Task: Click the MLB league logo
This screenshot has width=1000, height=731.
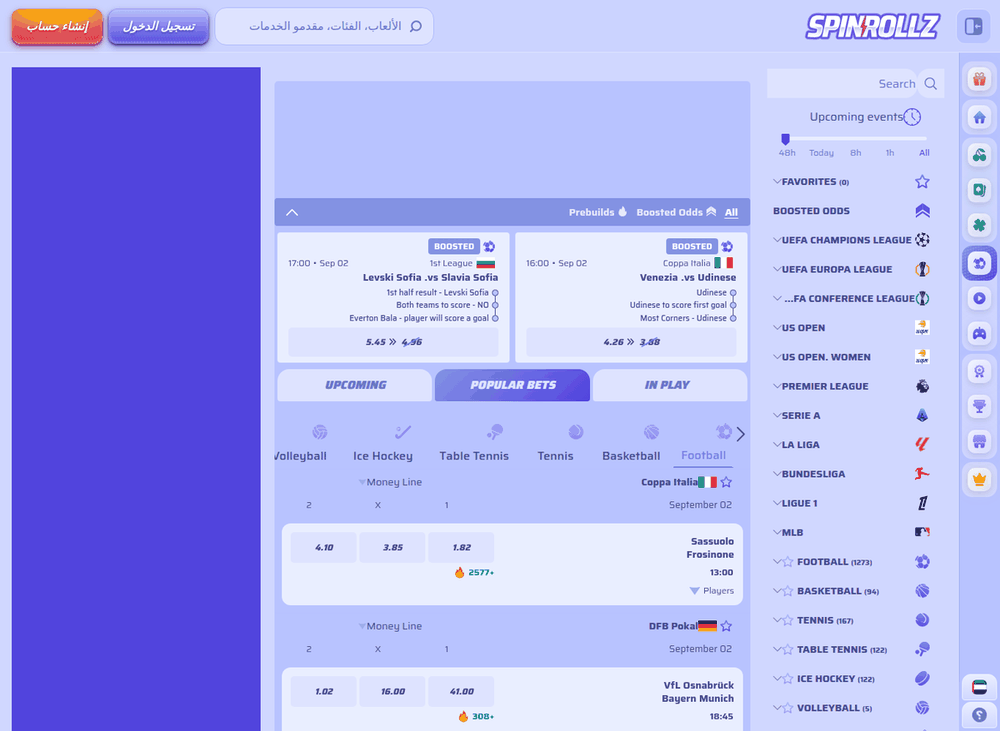Action: (922, 532)
